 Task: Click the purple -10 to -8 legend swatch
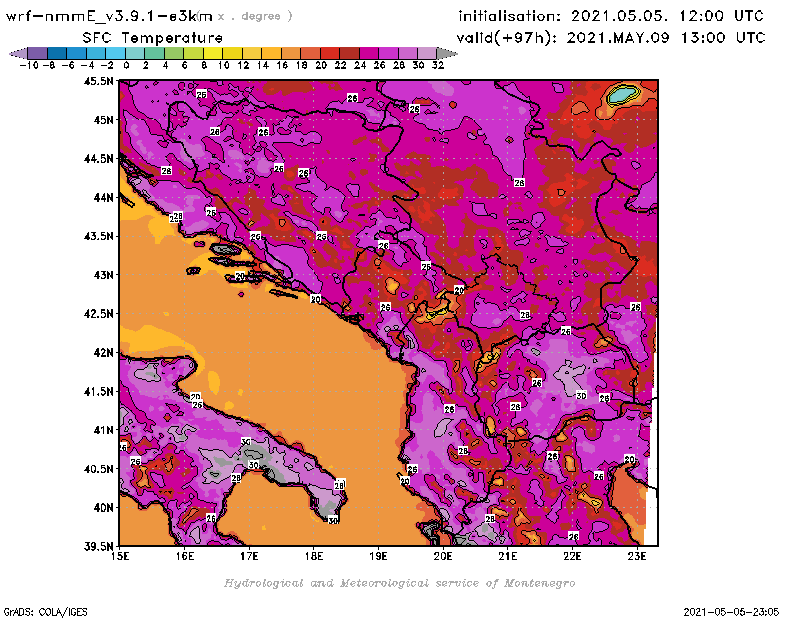[38, 54]
